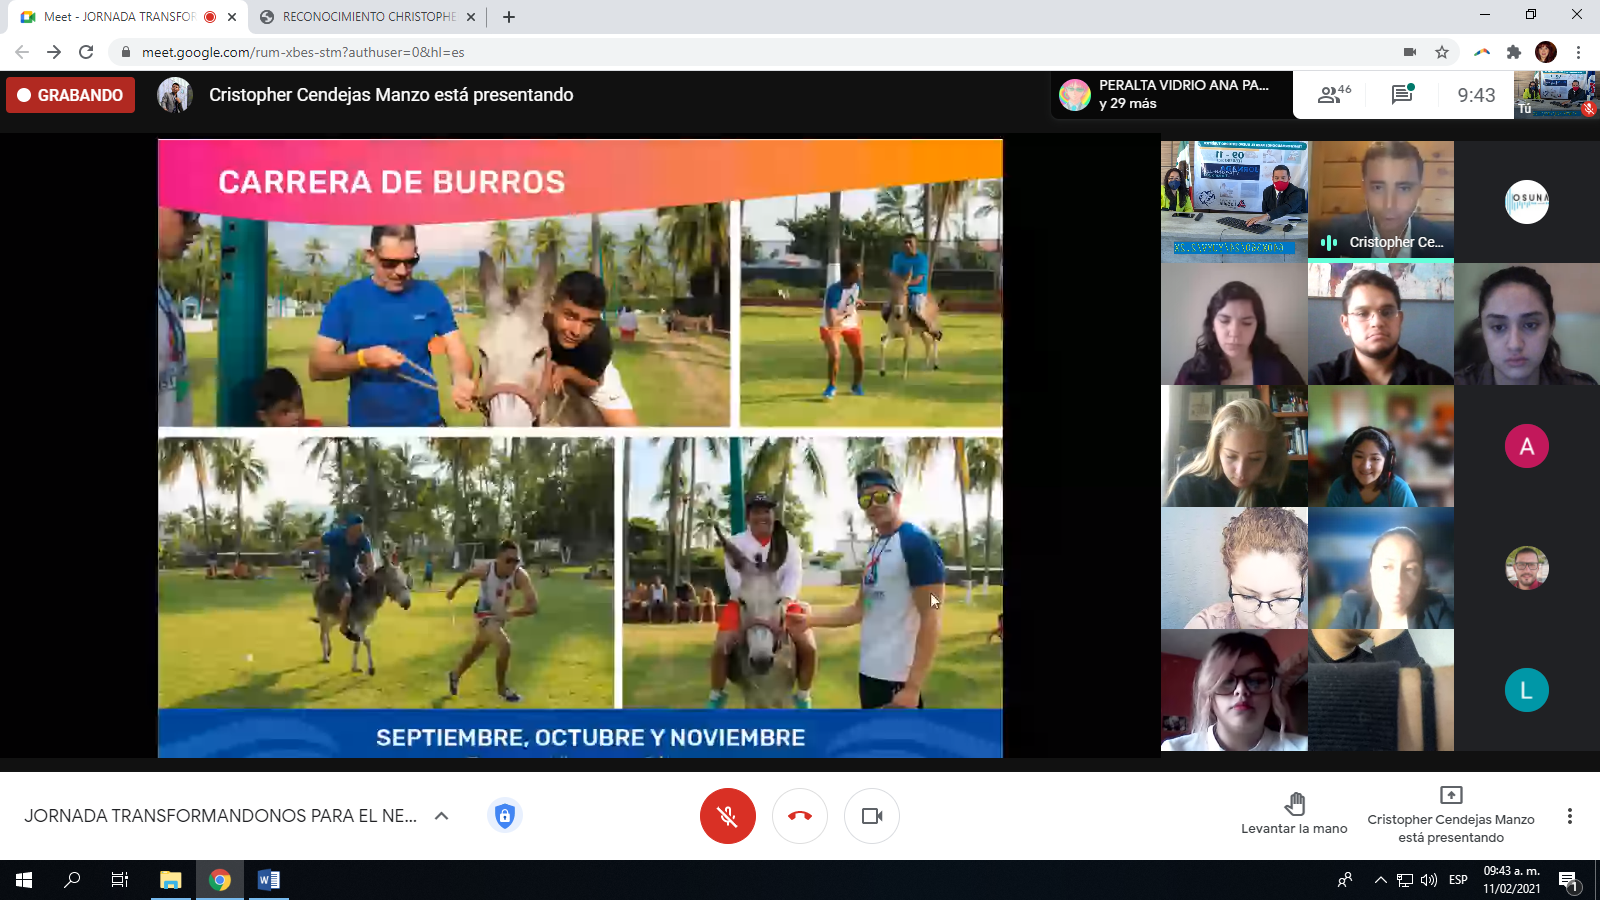Open the People icon in taskbar tray
Image resolution: width=1600 pixels, height=900 pixels.
pyautogui.click(x=1345, y=880)
